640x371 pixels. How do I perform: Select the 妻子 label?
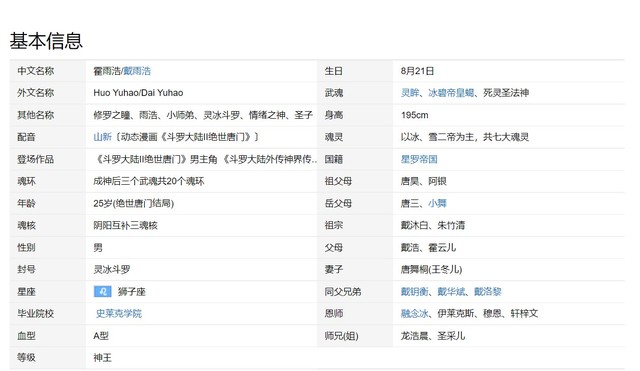click(x=333, y=269)
